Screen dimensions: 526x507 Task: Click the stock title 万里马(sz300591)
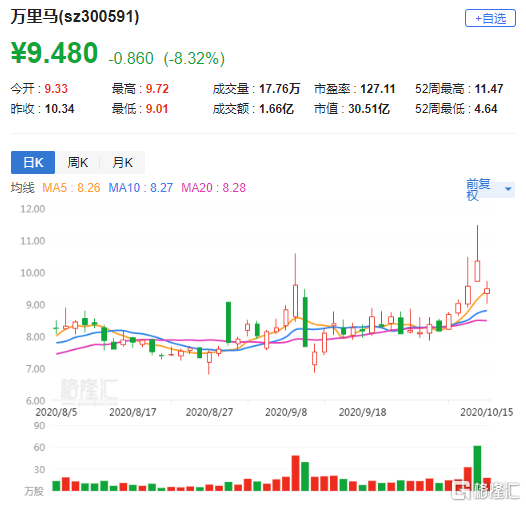(x=75, y=17)
